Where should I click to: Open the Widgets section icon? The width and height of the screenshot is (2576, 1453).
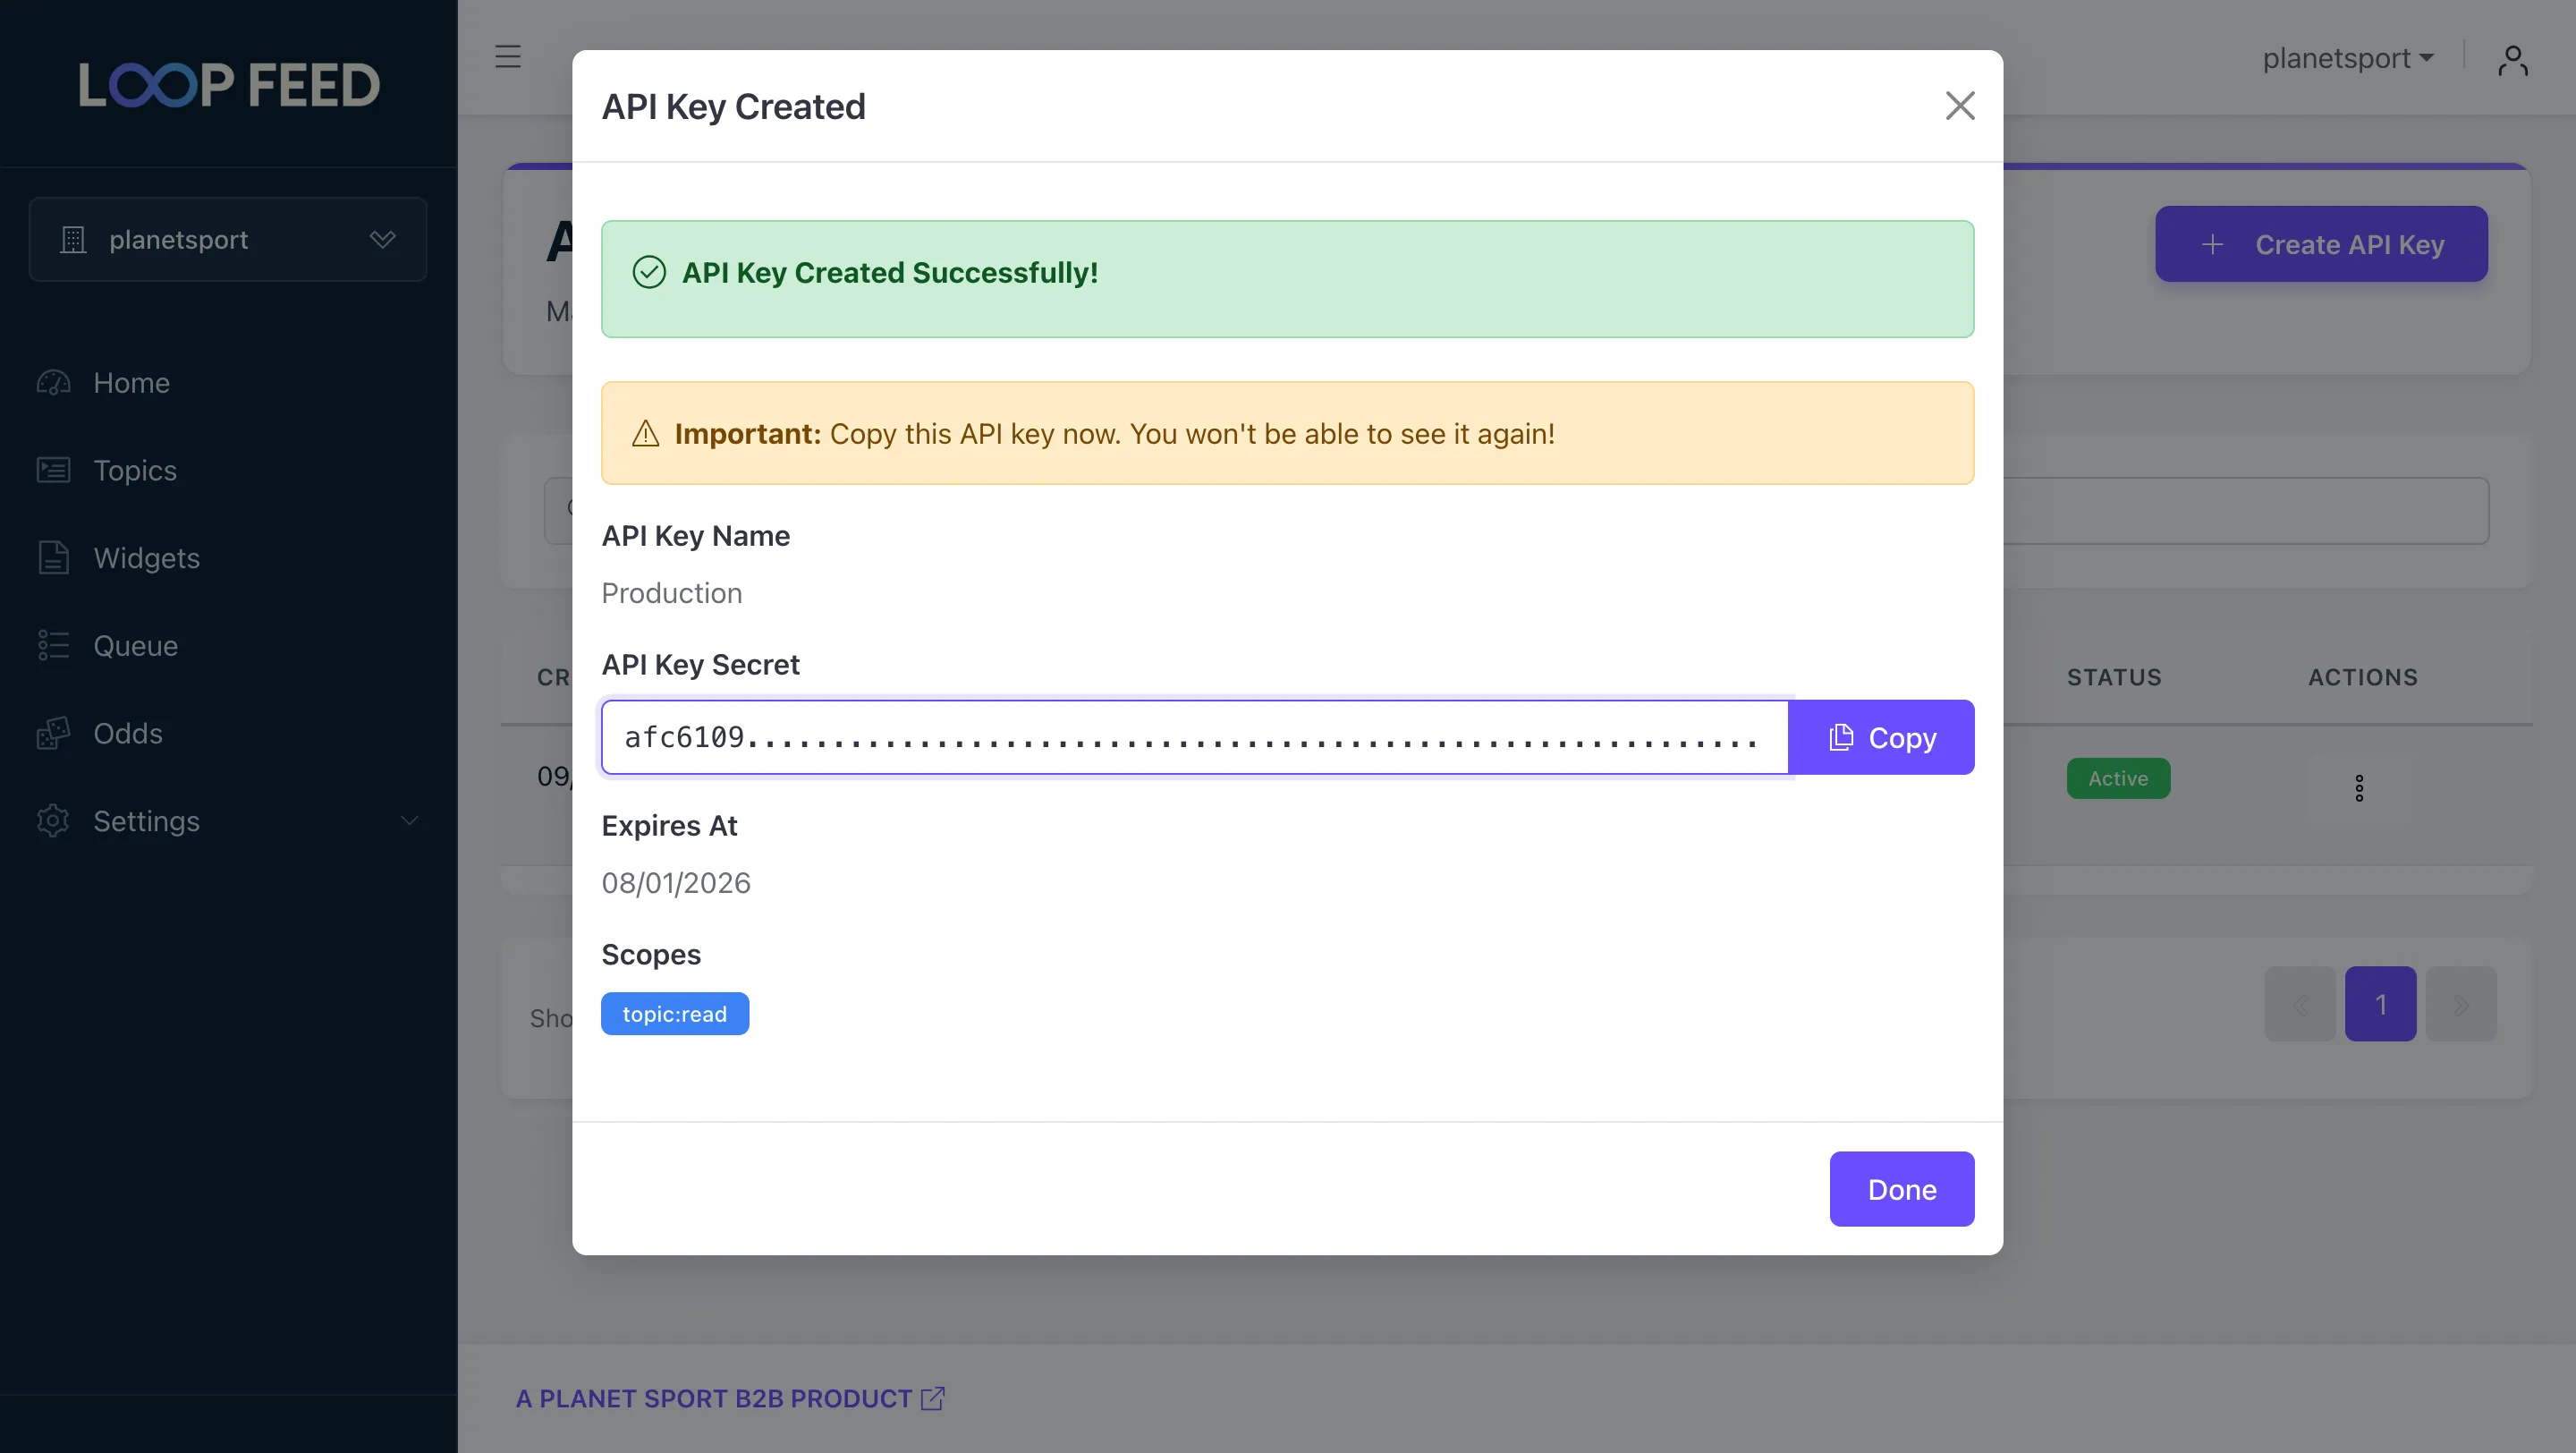pyautogui.click(x=53, y=558)
